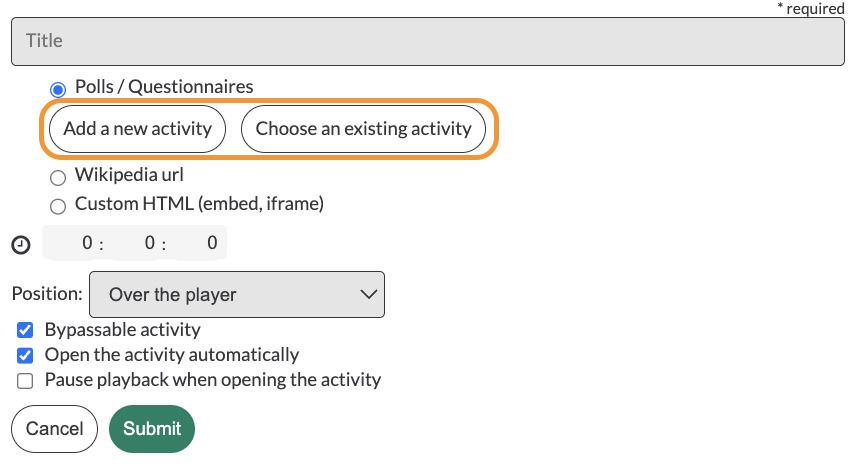This screenshot has height=464, width=853.
Task: Enable Pause playback when opening the activity
Action: click(x=25, y=381)
